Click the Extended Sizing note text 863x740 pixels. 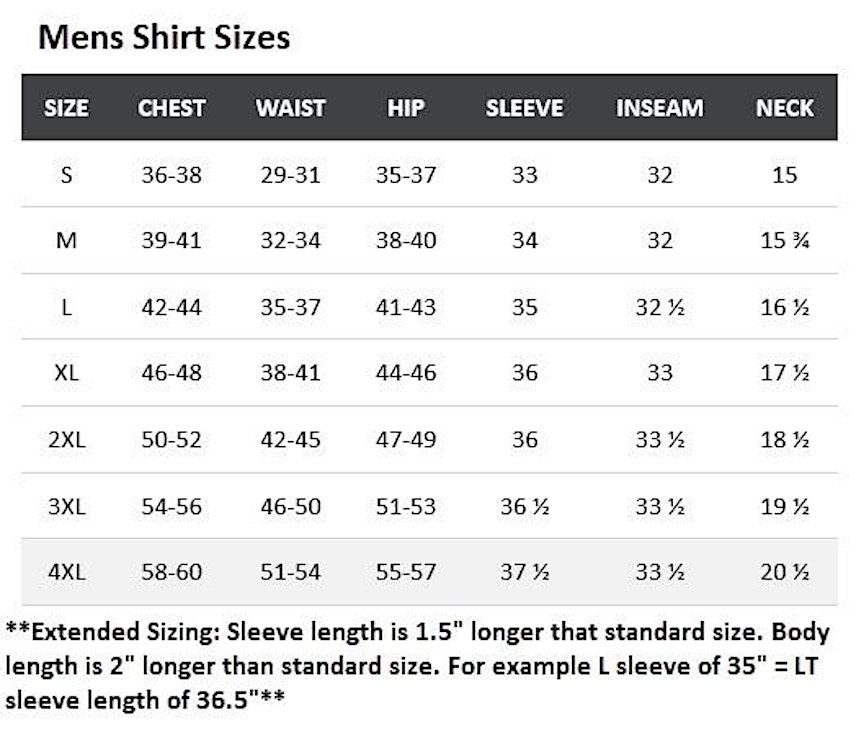tap(417, 666)
